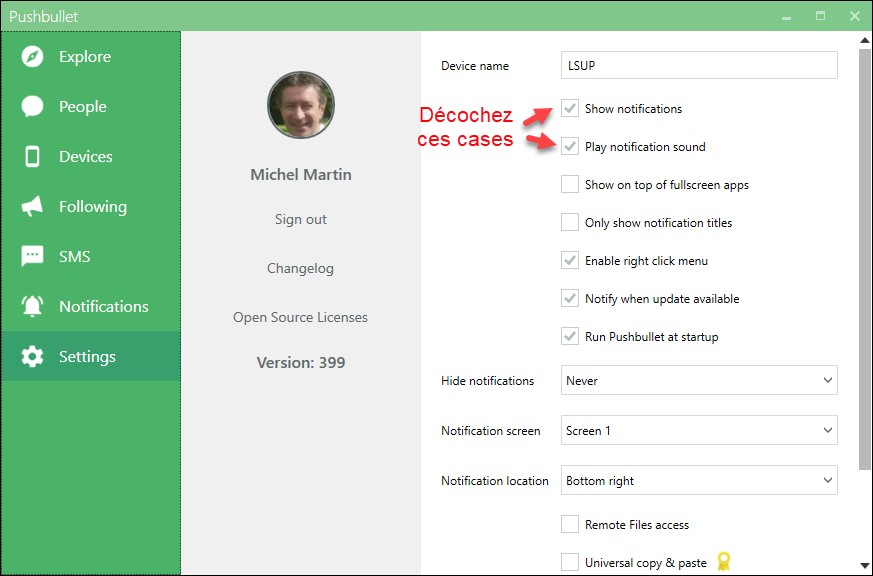
Task: Expand the Hide notifications dropdown
Action: pyautogui.click(x=699, y=381)
